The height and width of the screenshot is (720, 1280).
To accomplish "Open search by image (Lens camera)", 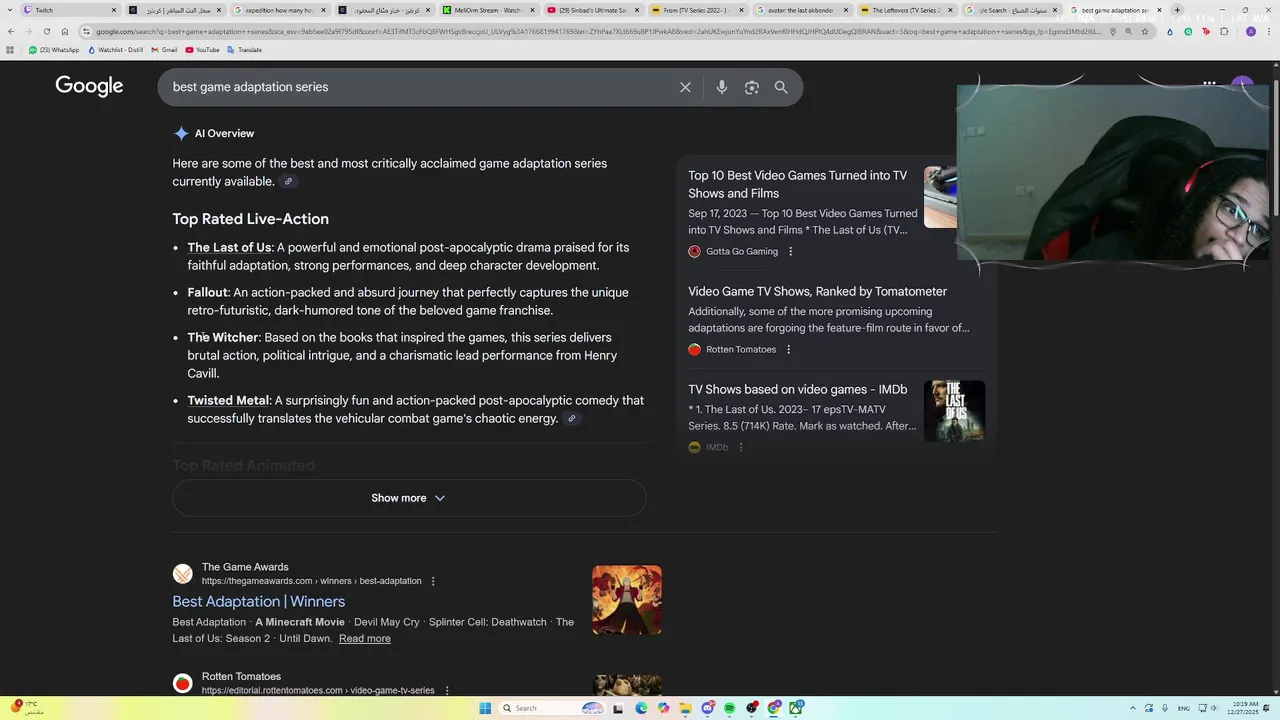I will coord(752,87).
